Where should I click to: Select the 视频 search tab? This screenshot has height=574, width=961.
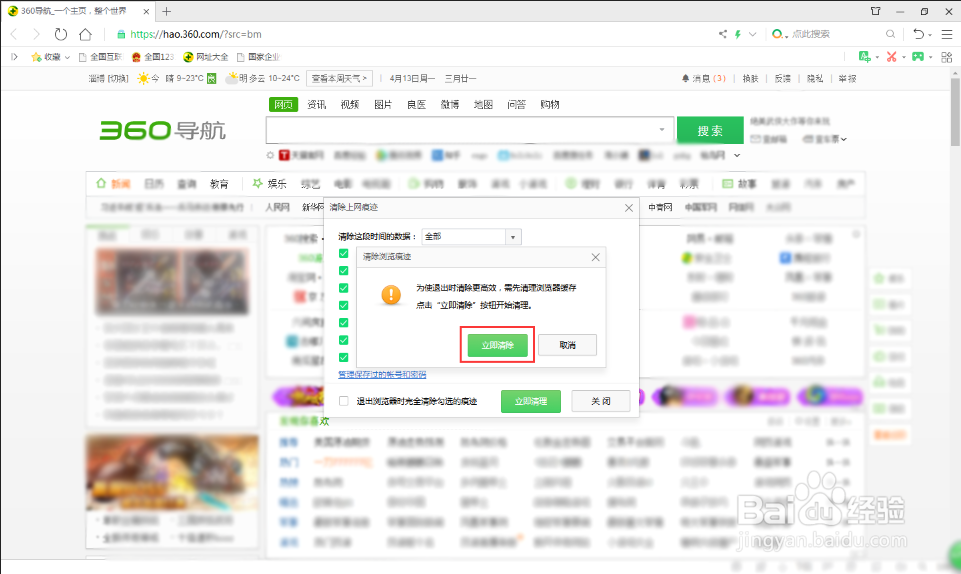350,104
